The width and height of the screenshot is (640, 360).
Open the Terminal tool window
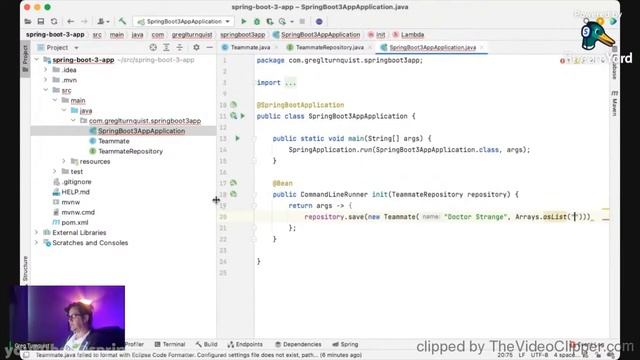170,344
